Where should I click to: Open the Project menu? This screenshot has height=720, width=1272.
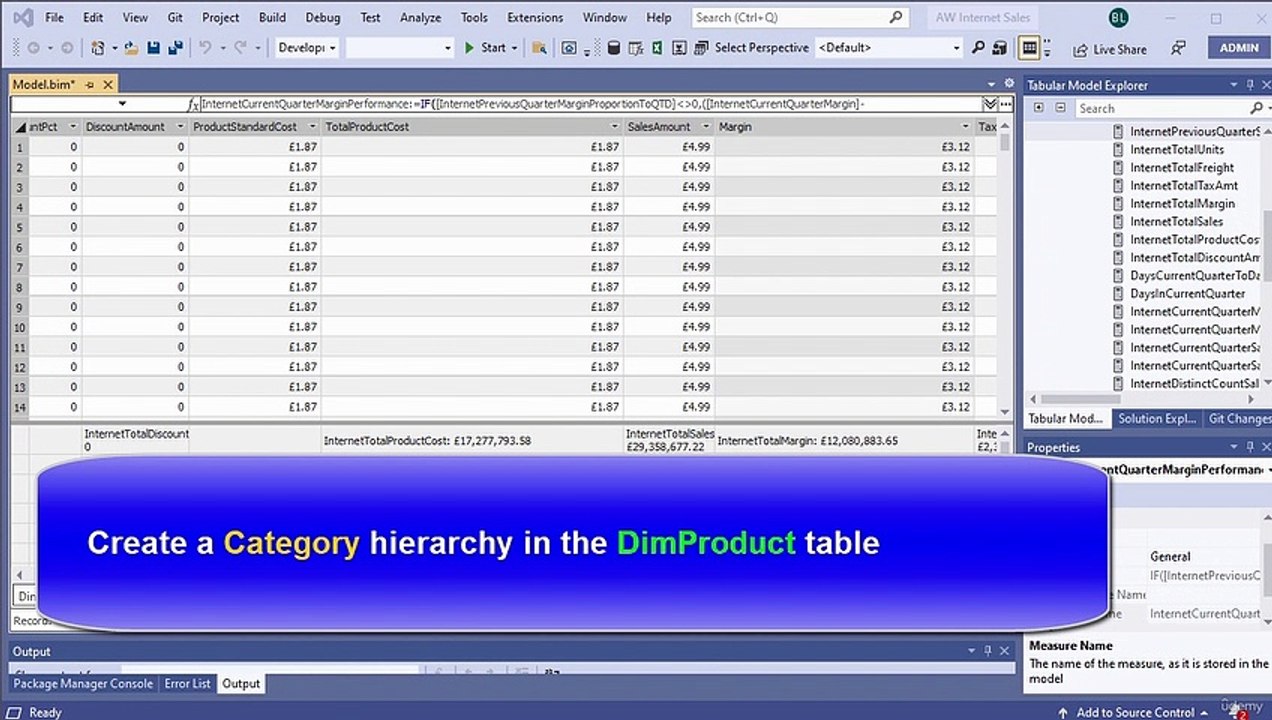[x=220, y=17]
